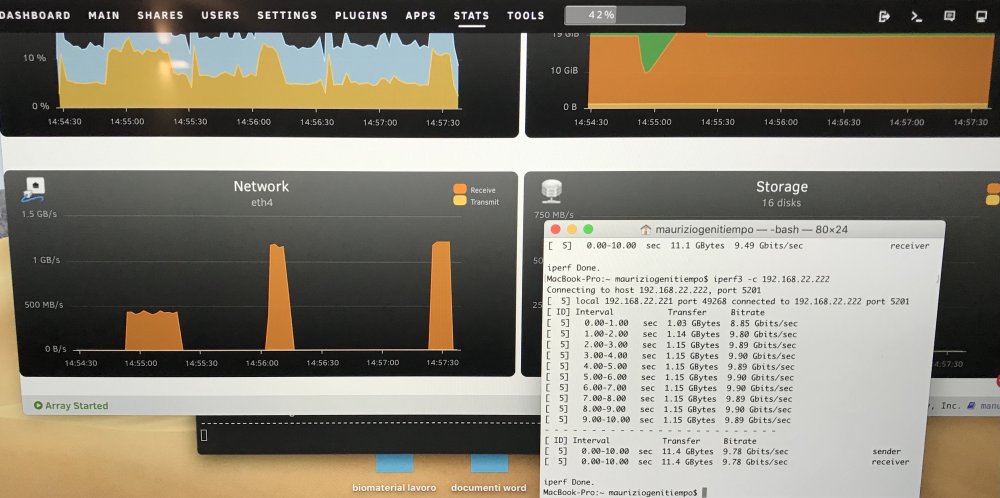
Task: Click the 16 disks subtitle
Action: [x=782, y=203]
